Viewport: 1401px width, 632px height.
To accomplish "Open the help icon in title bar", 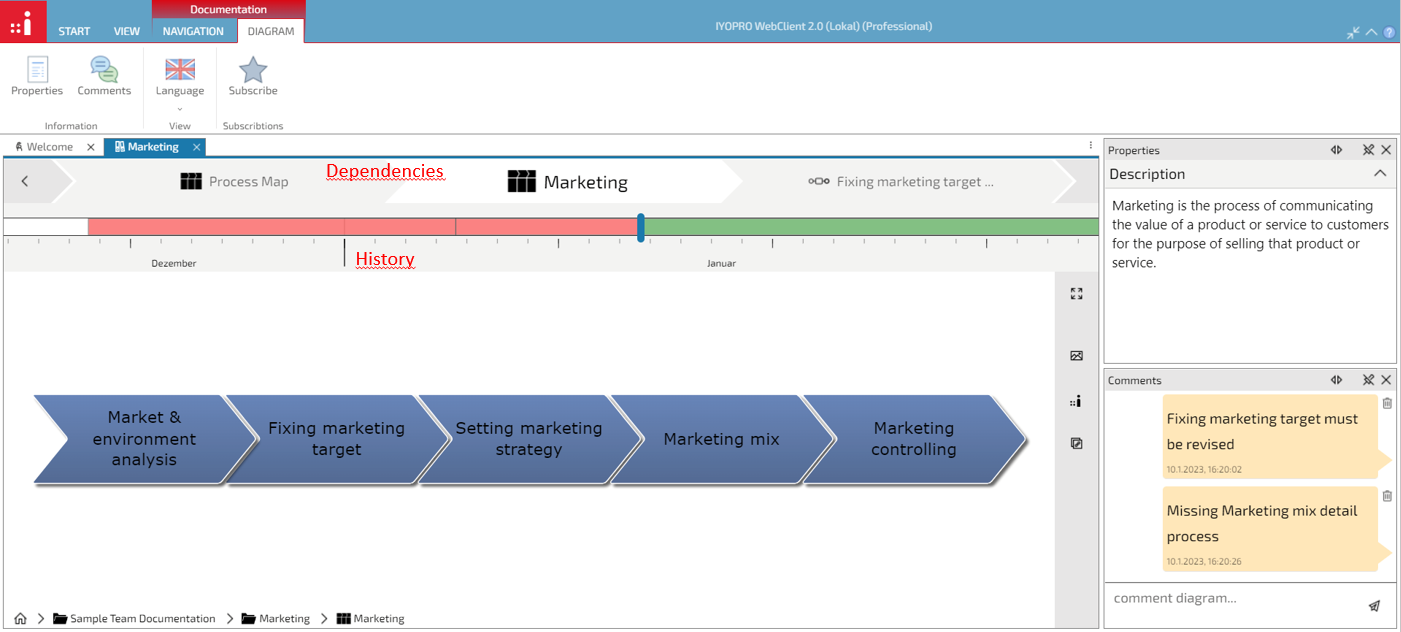I will [1389, 33].
